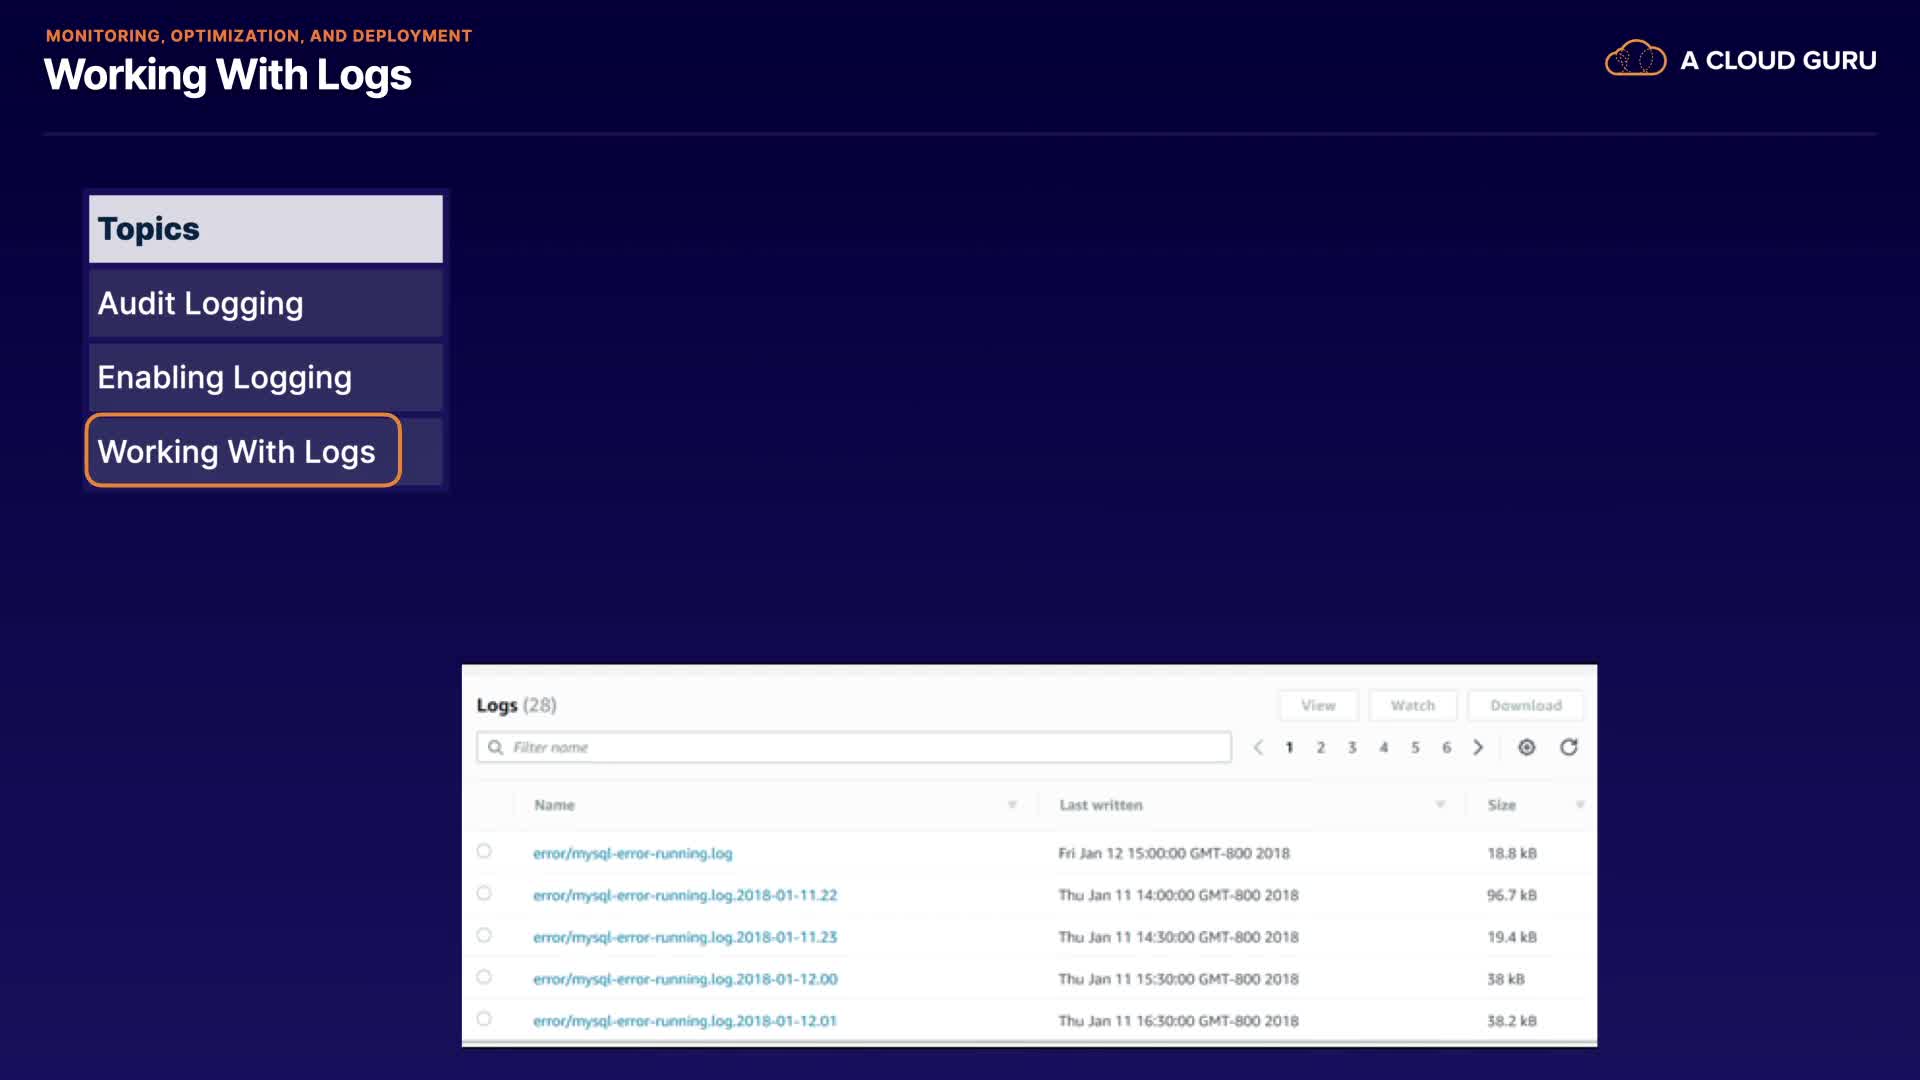Viewport: 1920px width, 1080px height.
Task: Click the refresh logs icon
Action: pyautogui.click(x=1568, y=747)
